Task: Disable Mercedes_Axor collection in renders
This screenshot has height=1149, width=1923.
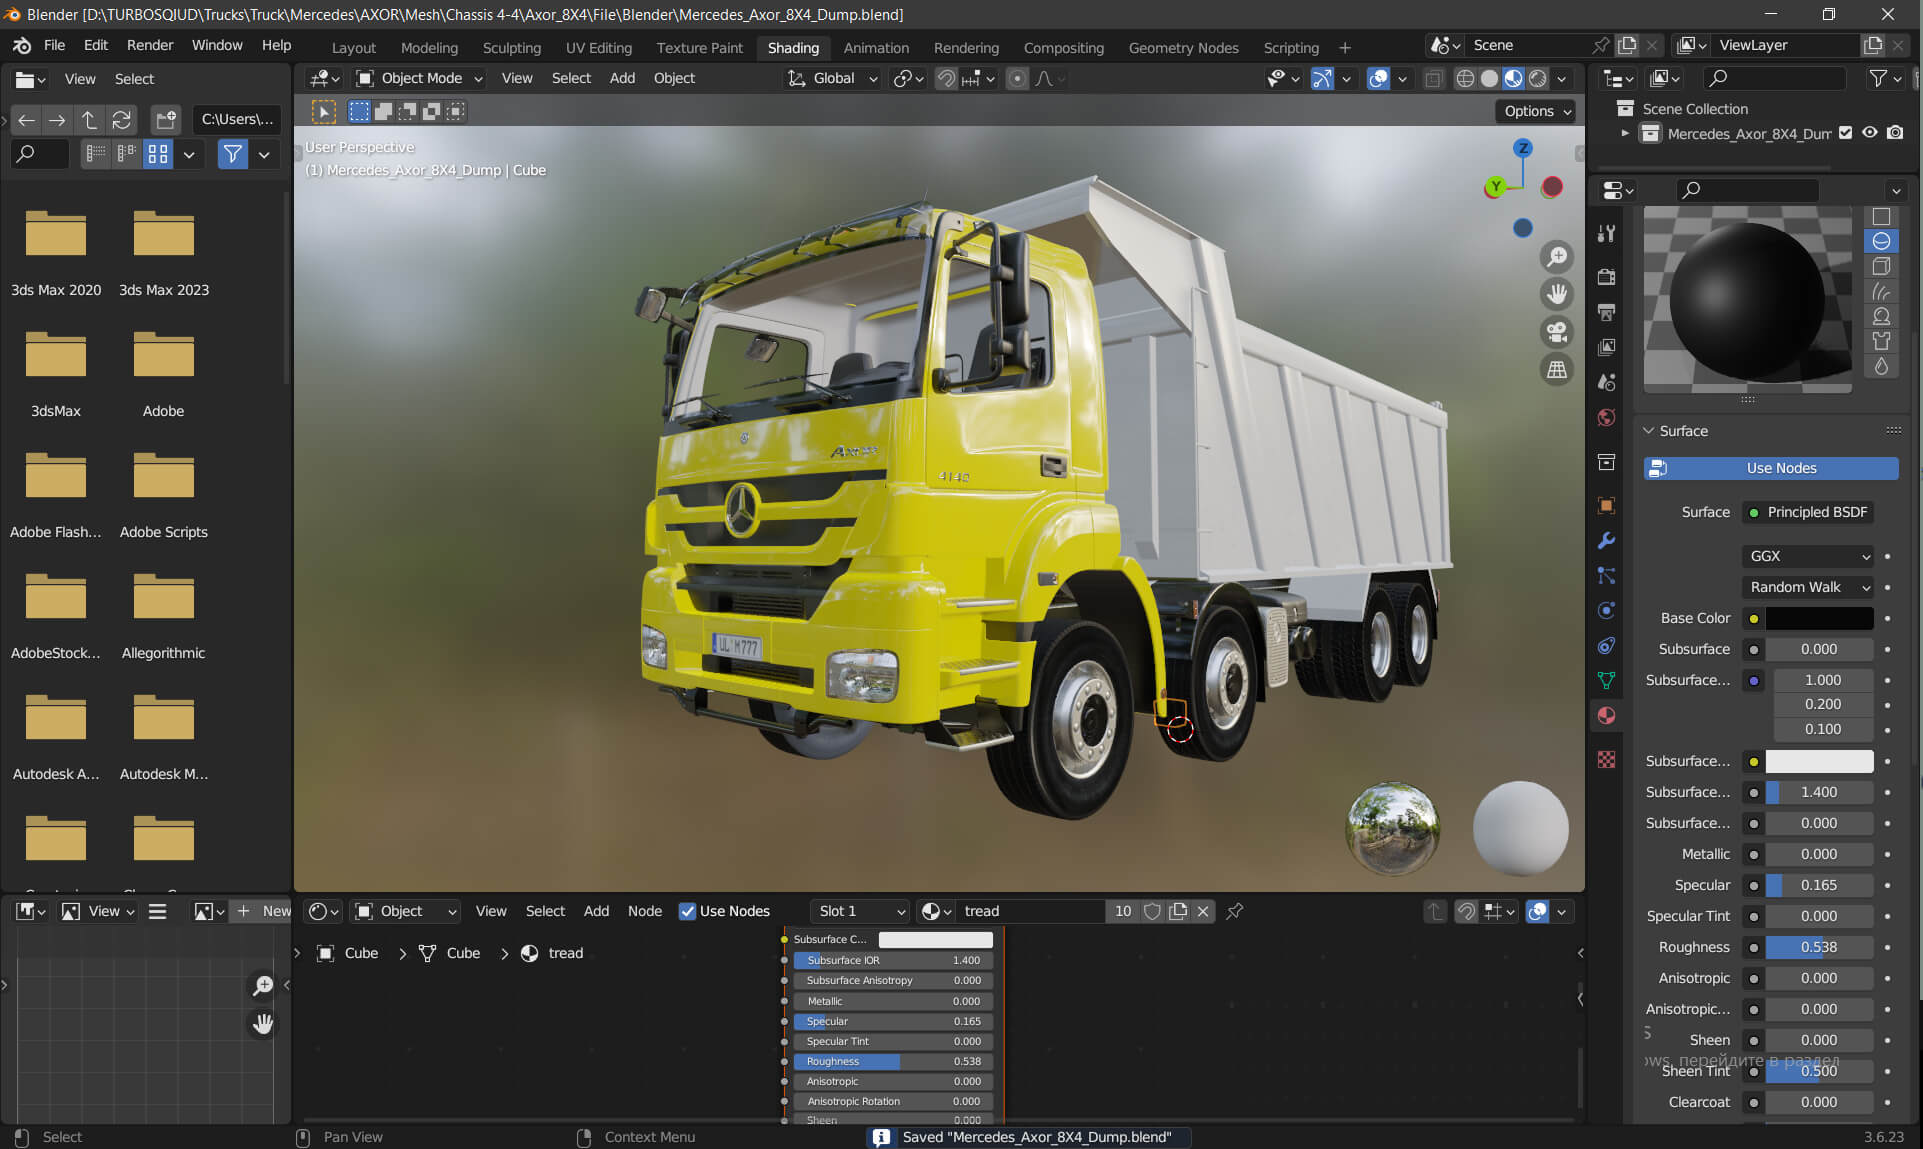Action: (1895, 133)
